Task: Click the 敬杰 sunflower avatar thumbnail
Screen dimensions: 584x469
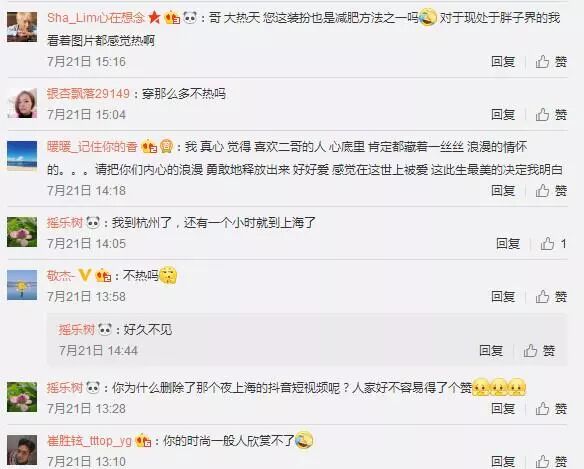Action: pyautogui.click(x=22, y=285)
